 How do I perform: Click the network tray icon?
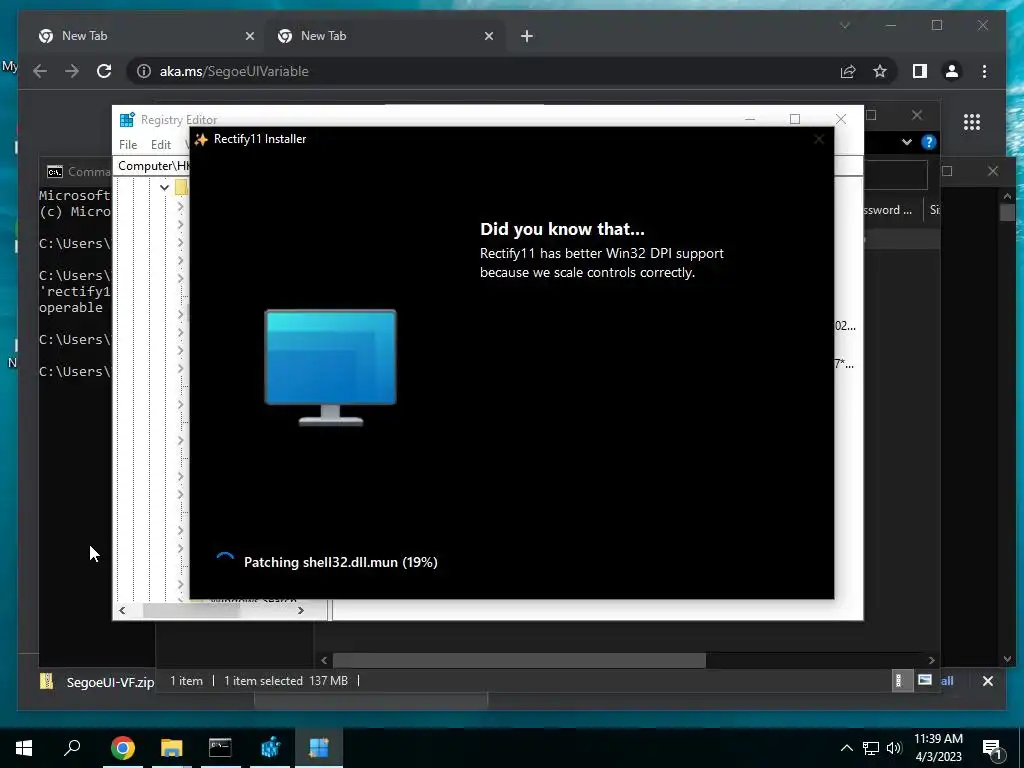[x=871, y=748]
